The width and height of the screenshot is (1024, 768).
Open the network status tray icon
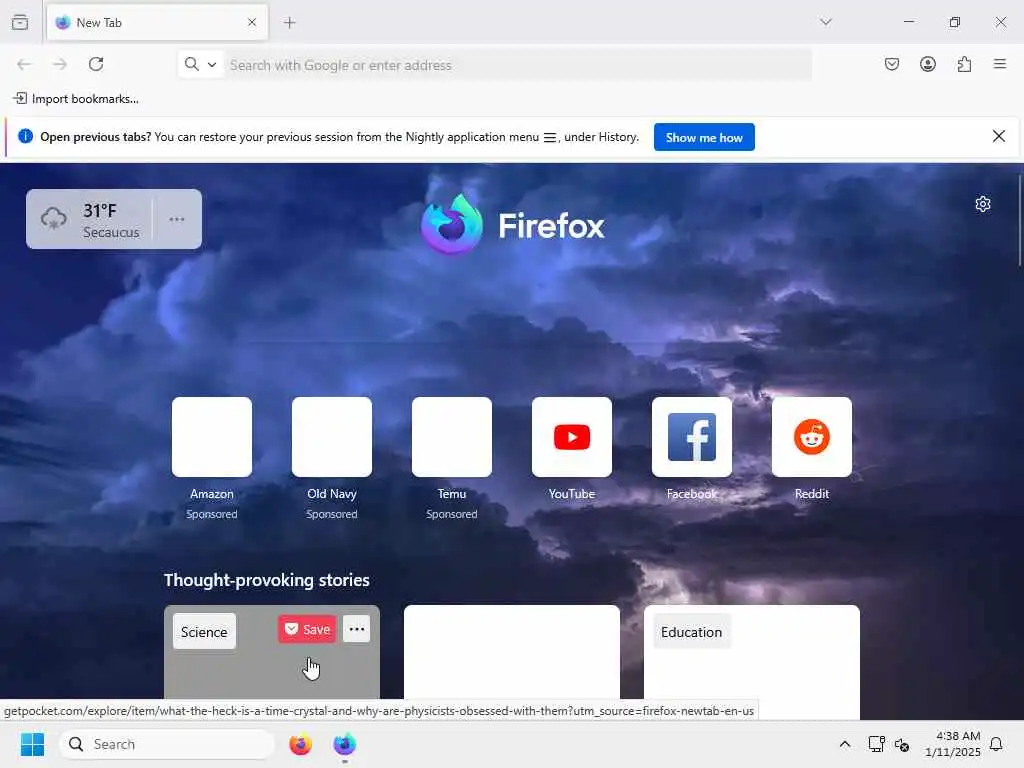click(x=876, y=744)
